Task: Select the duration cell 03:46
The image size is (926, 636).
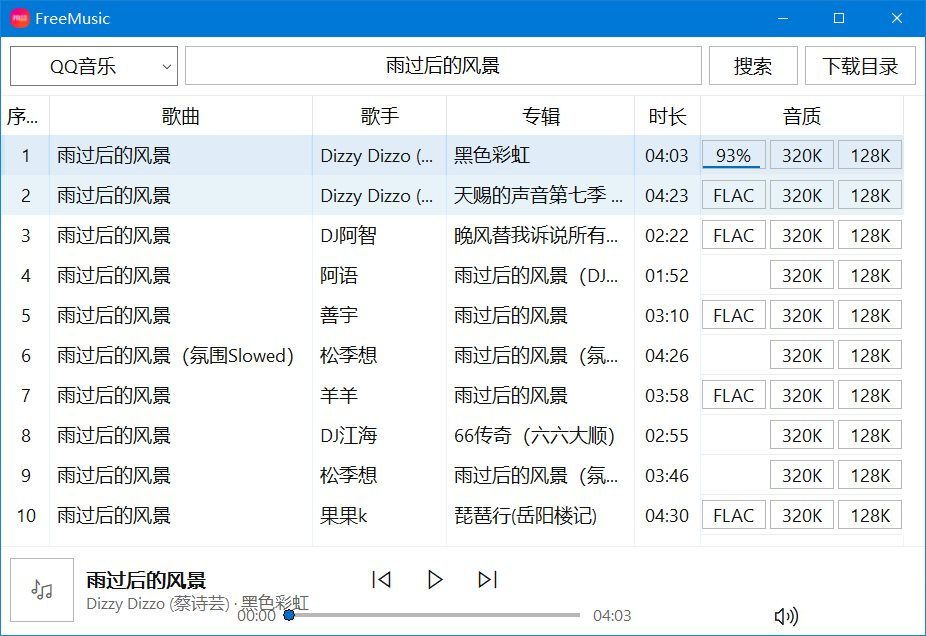Action: coord(667,475)
